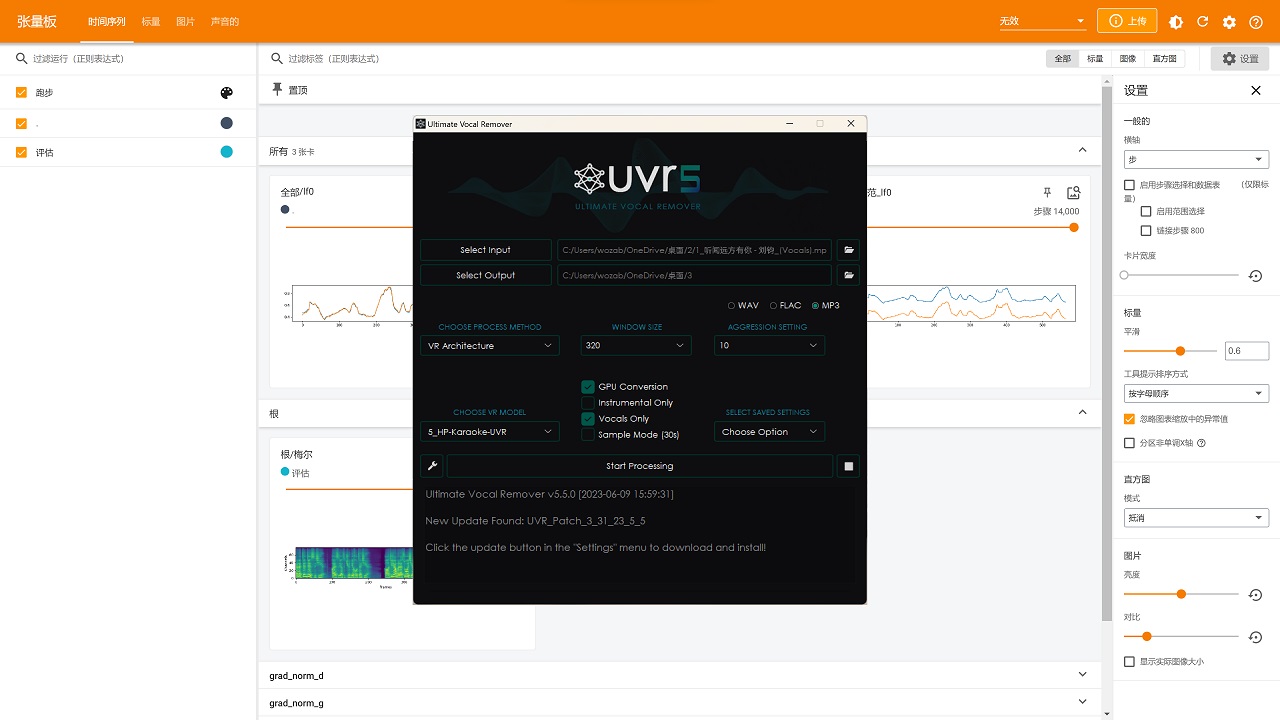Open the Window Size 320 dropdown
Screen dimensions: 1280x720
click(x=636, y=346)
